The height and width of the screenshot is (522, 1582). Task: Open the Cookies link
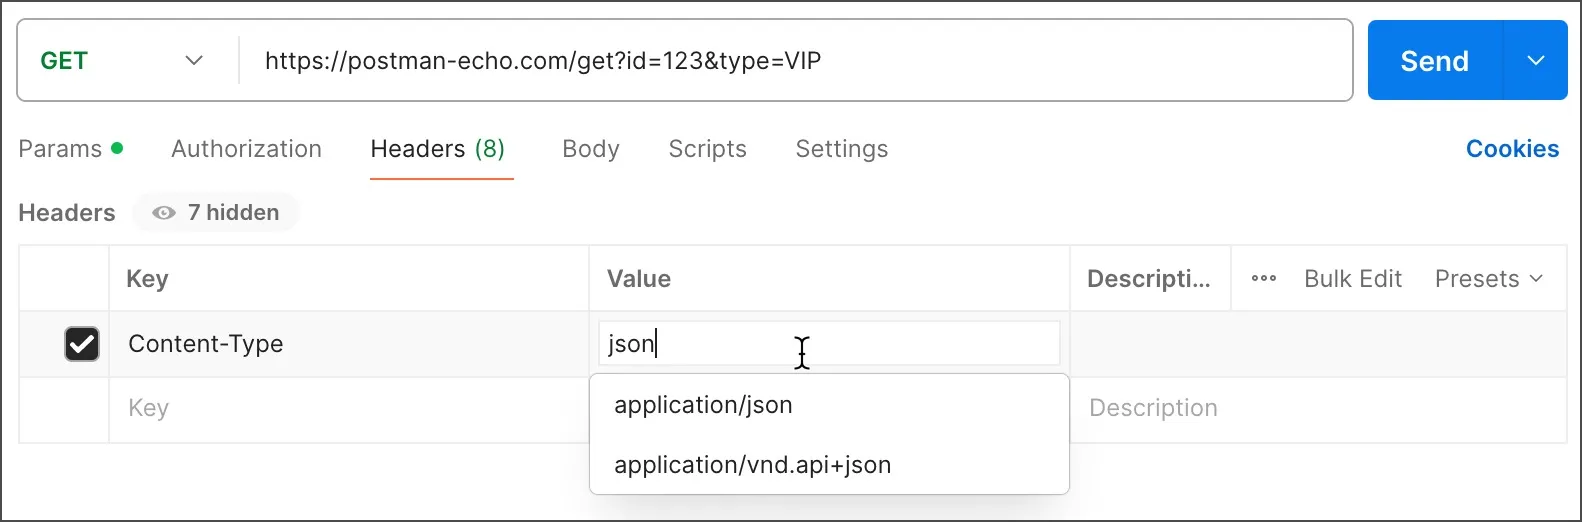click(1512, 149)
